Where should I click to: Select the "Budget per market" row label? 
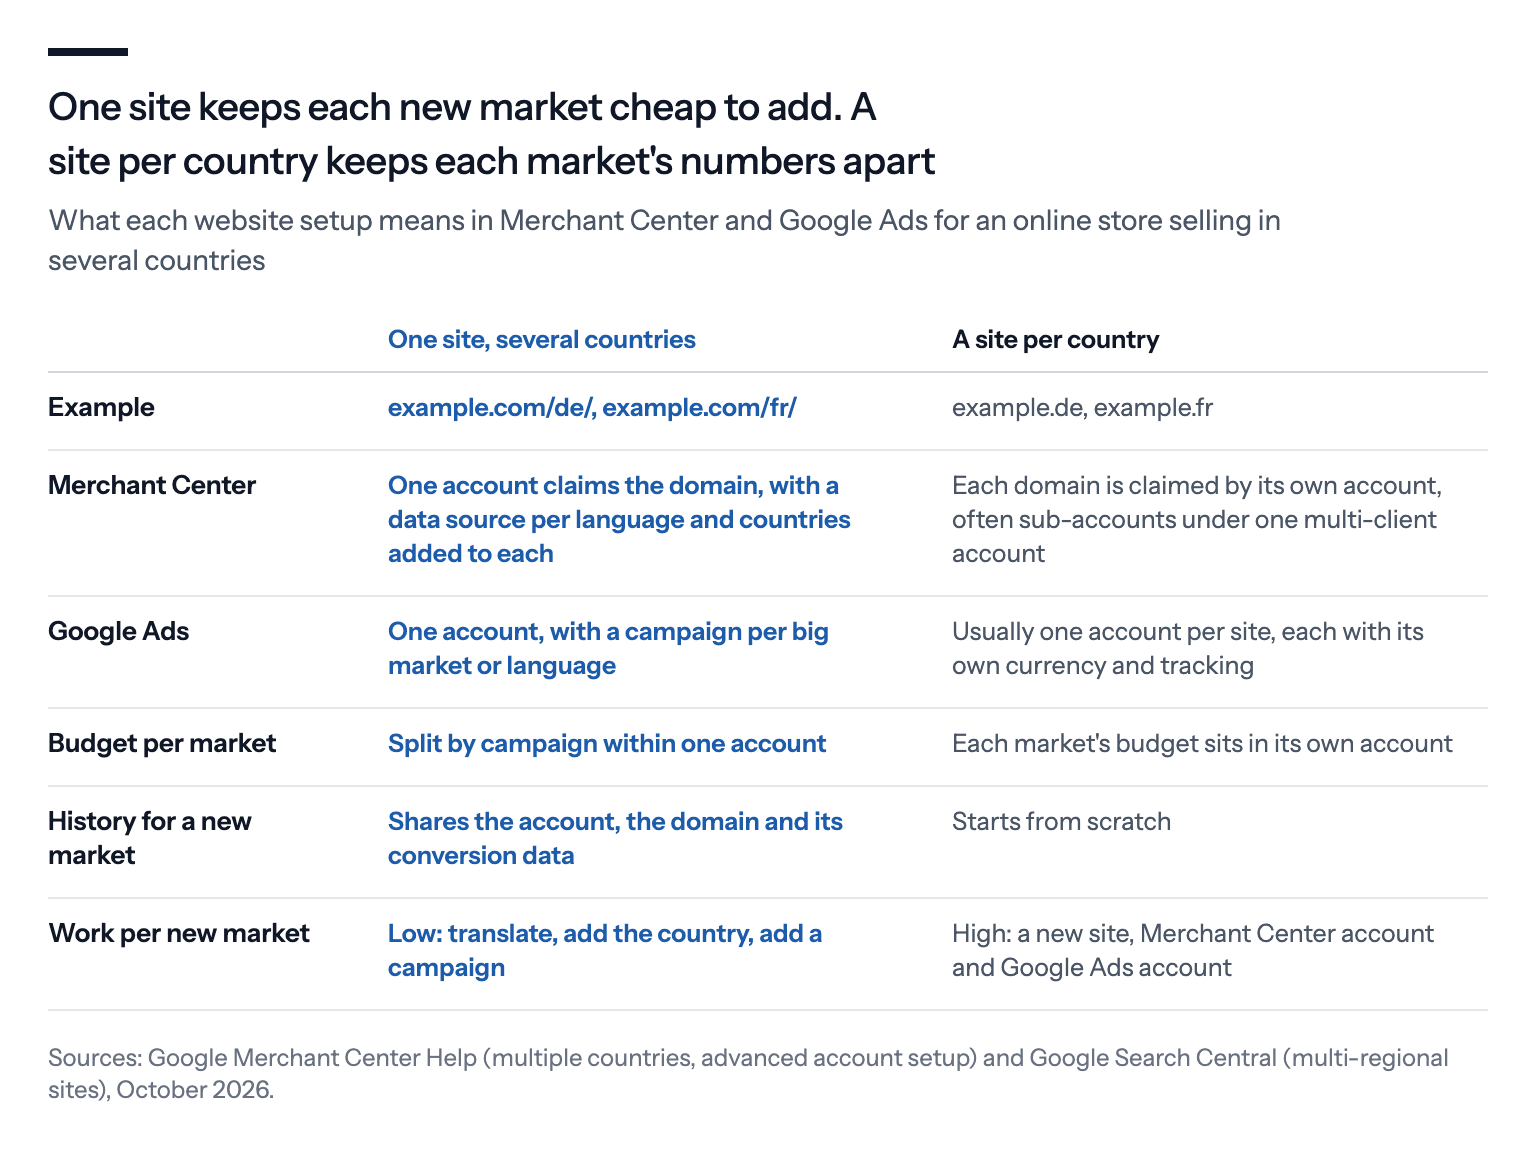pyautogui.click(x=162, y=743)
